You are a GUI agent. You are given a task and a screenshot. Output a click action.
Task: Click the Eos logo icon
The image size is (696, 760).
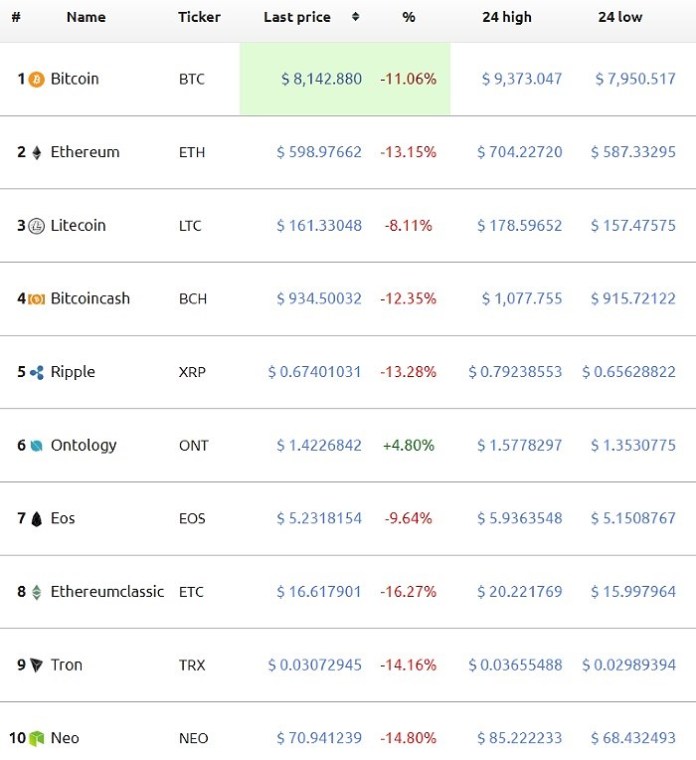pos(37,519)
